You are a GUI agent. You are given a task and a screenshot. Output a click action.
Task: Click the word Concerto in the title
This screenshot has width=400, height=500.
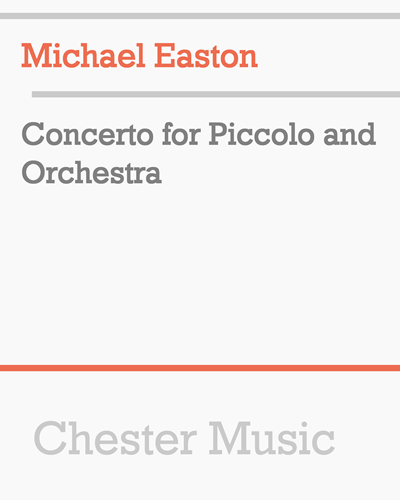click(87, 134)
